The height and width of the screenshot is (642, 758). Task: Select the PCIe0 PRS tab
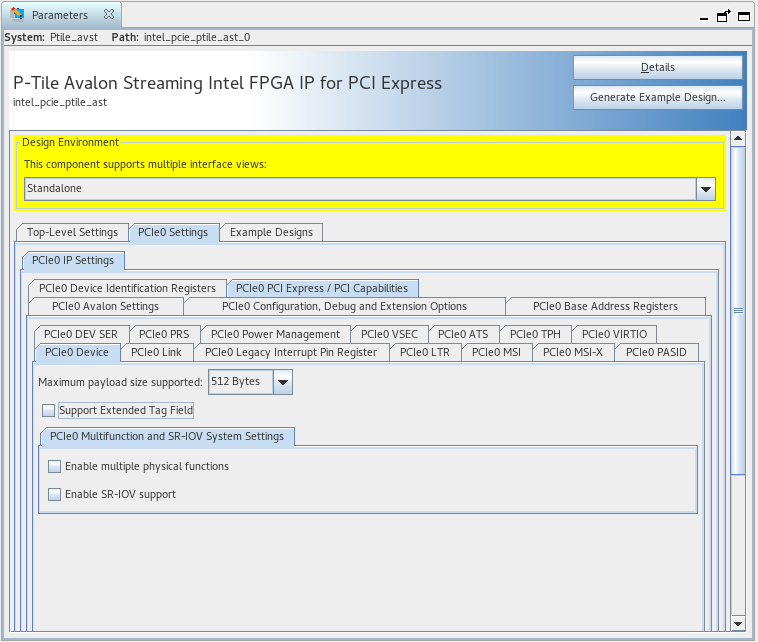(x=164, y=334)
